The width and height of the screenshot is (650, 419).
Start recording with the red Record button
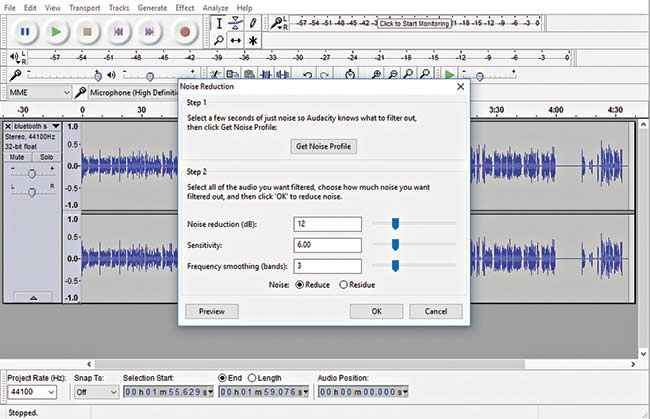point(185,31)
